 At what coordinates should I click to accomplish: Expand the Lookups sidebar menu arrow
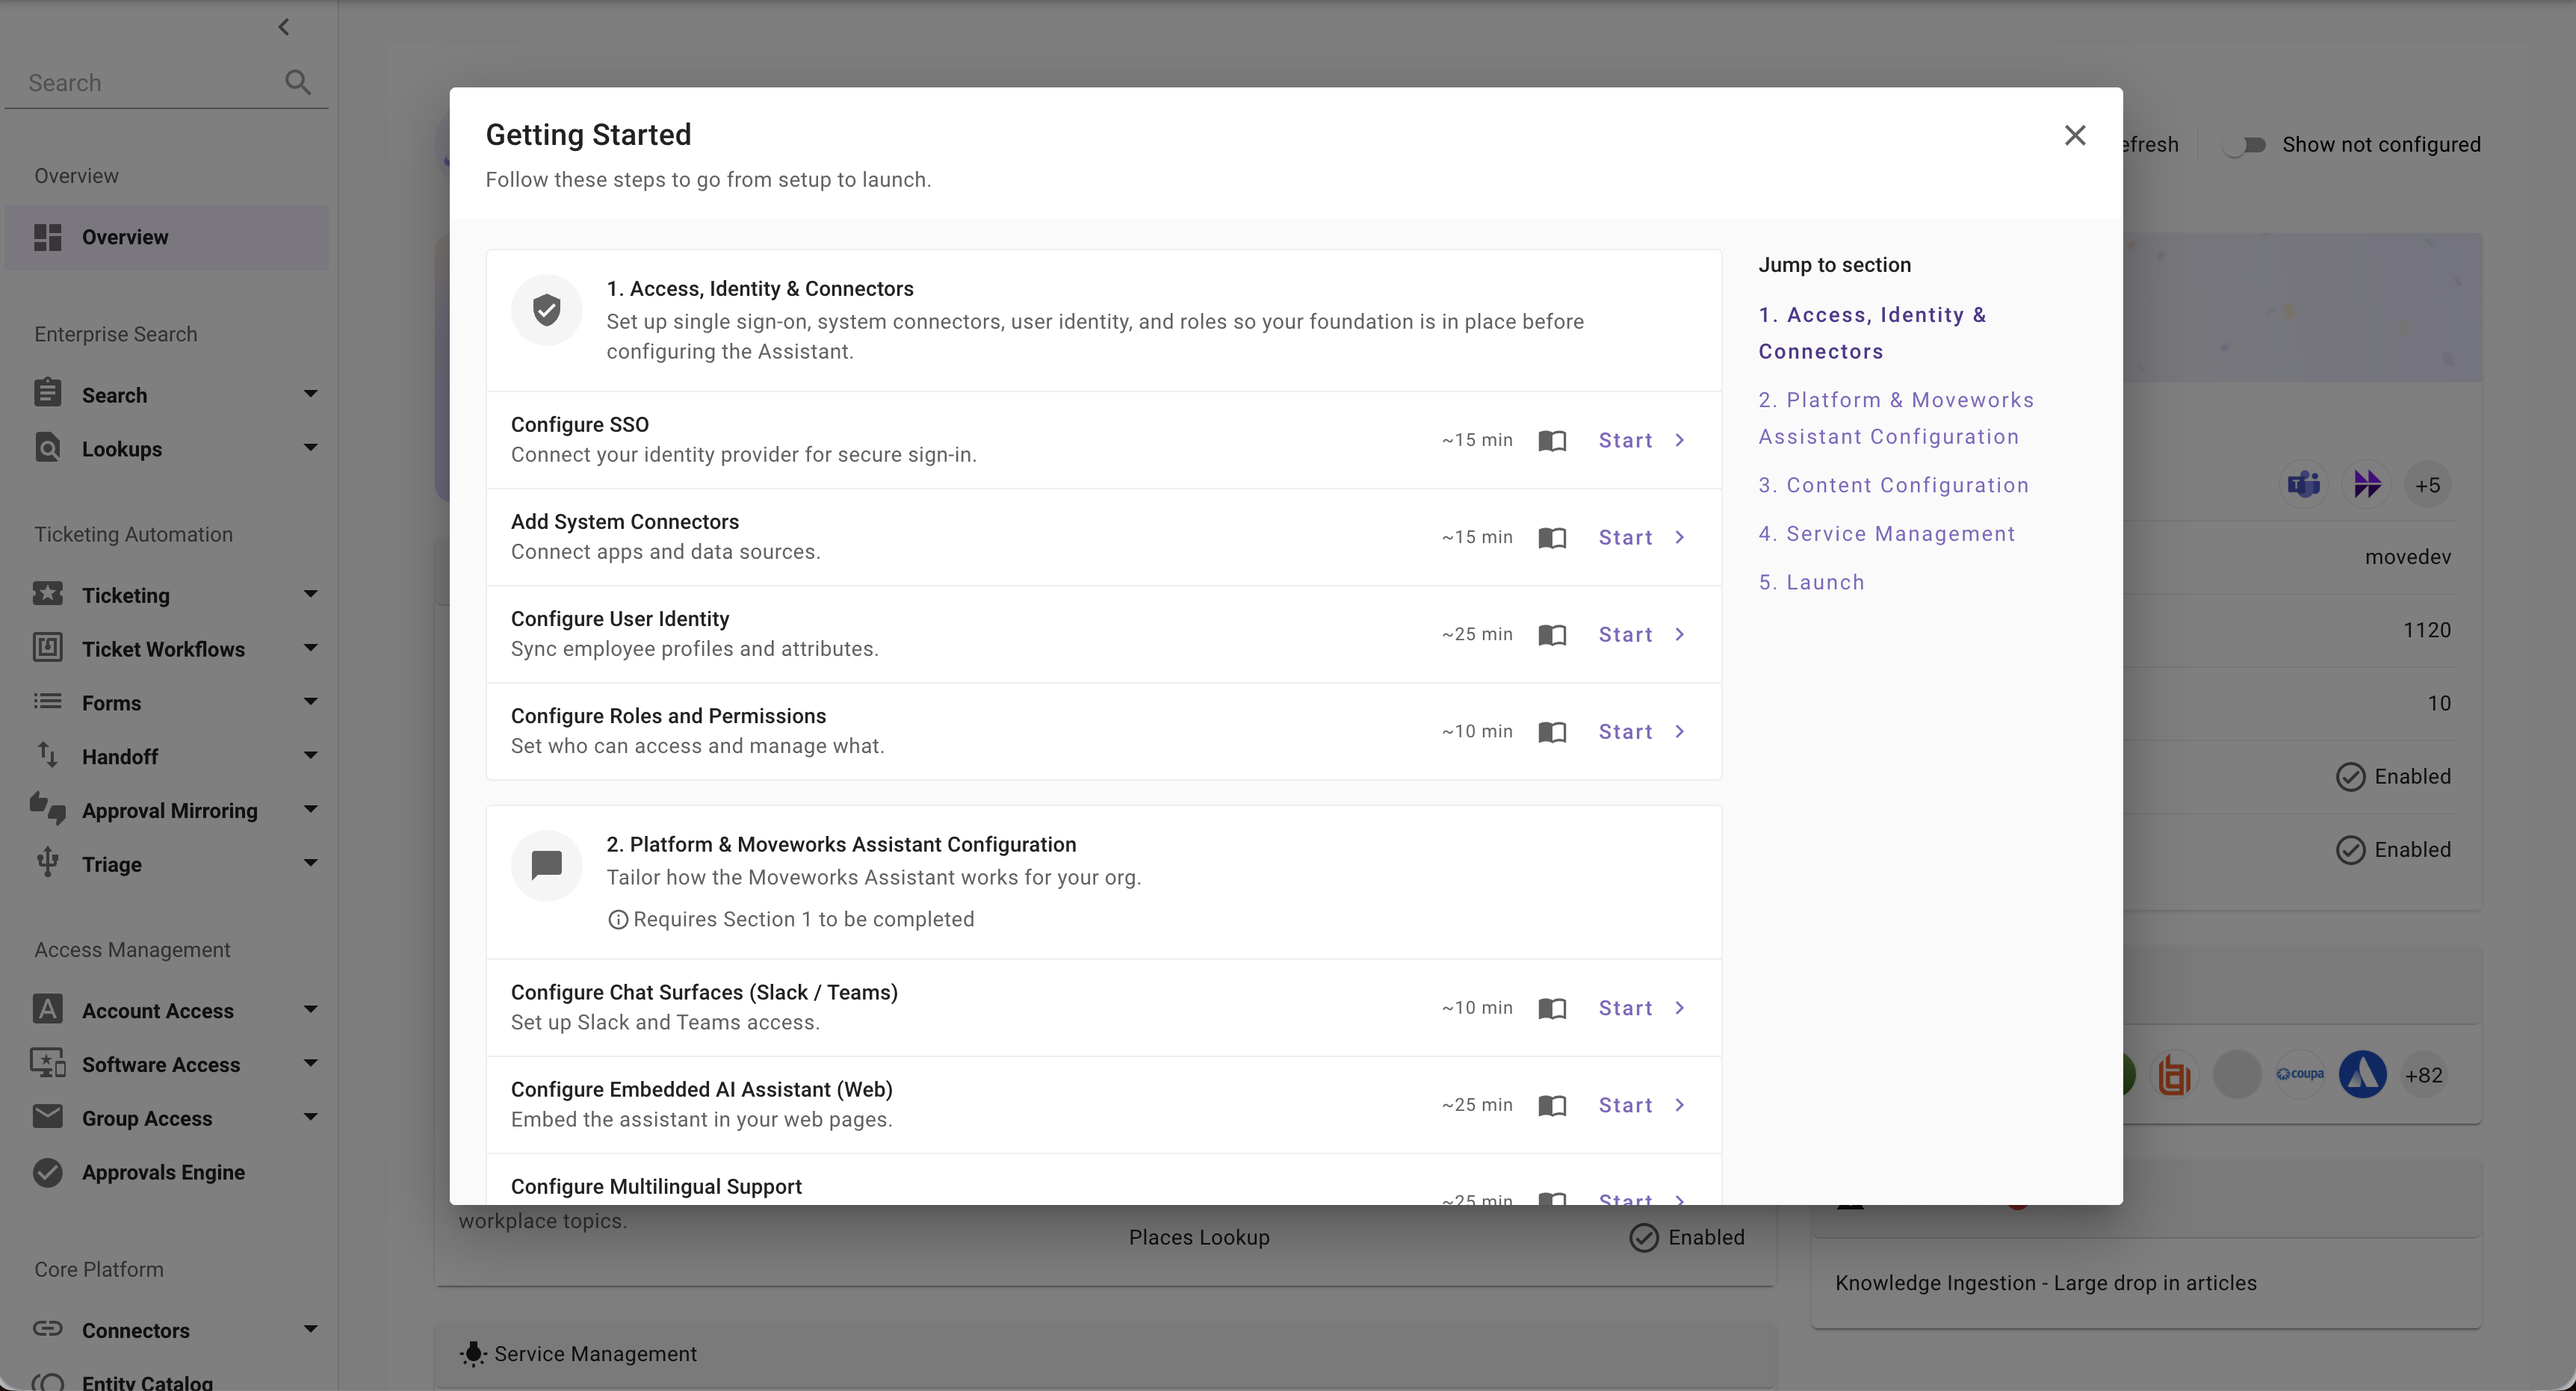click(311, 448)
